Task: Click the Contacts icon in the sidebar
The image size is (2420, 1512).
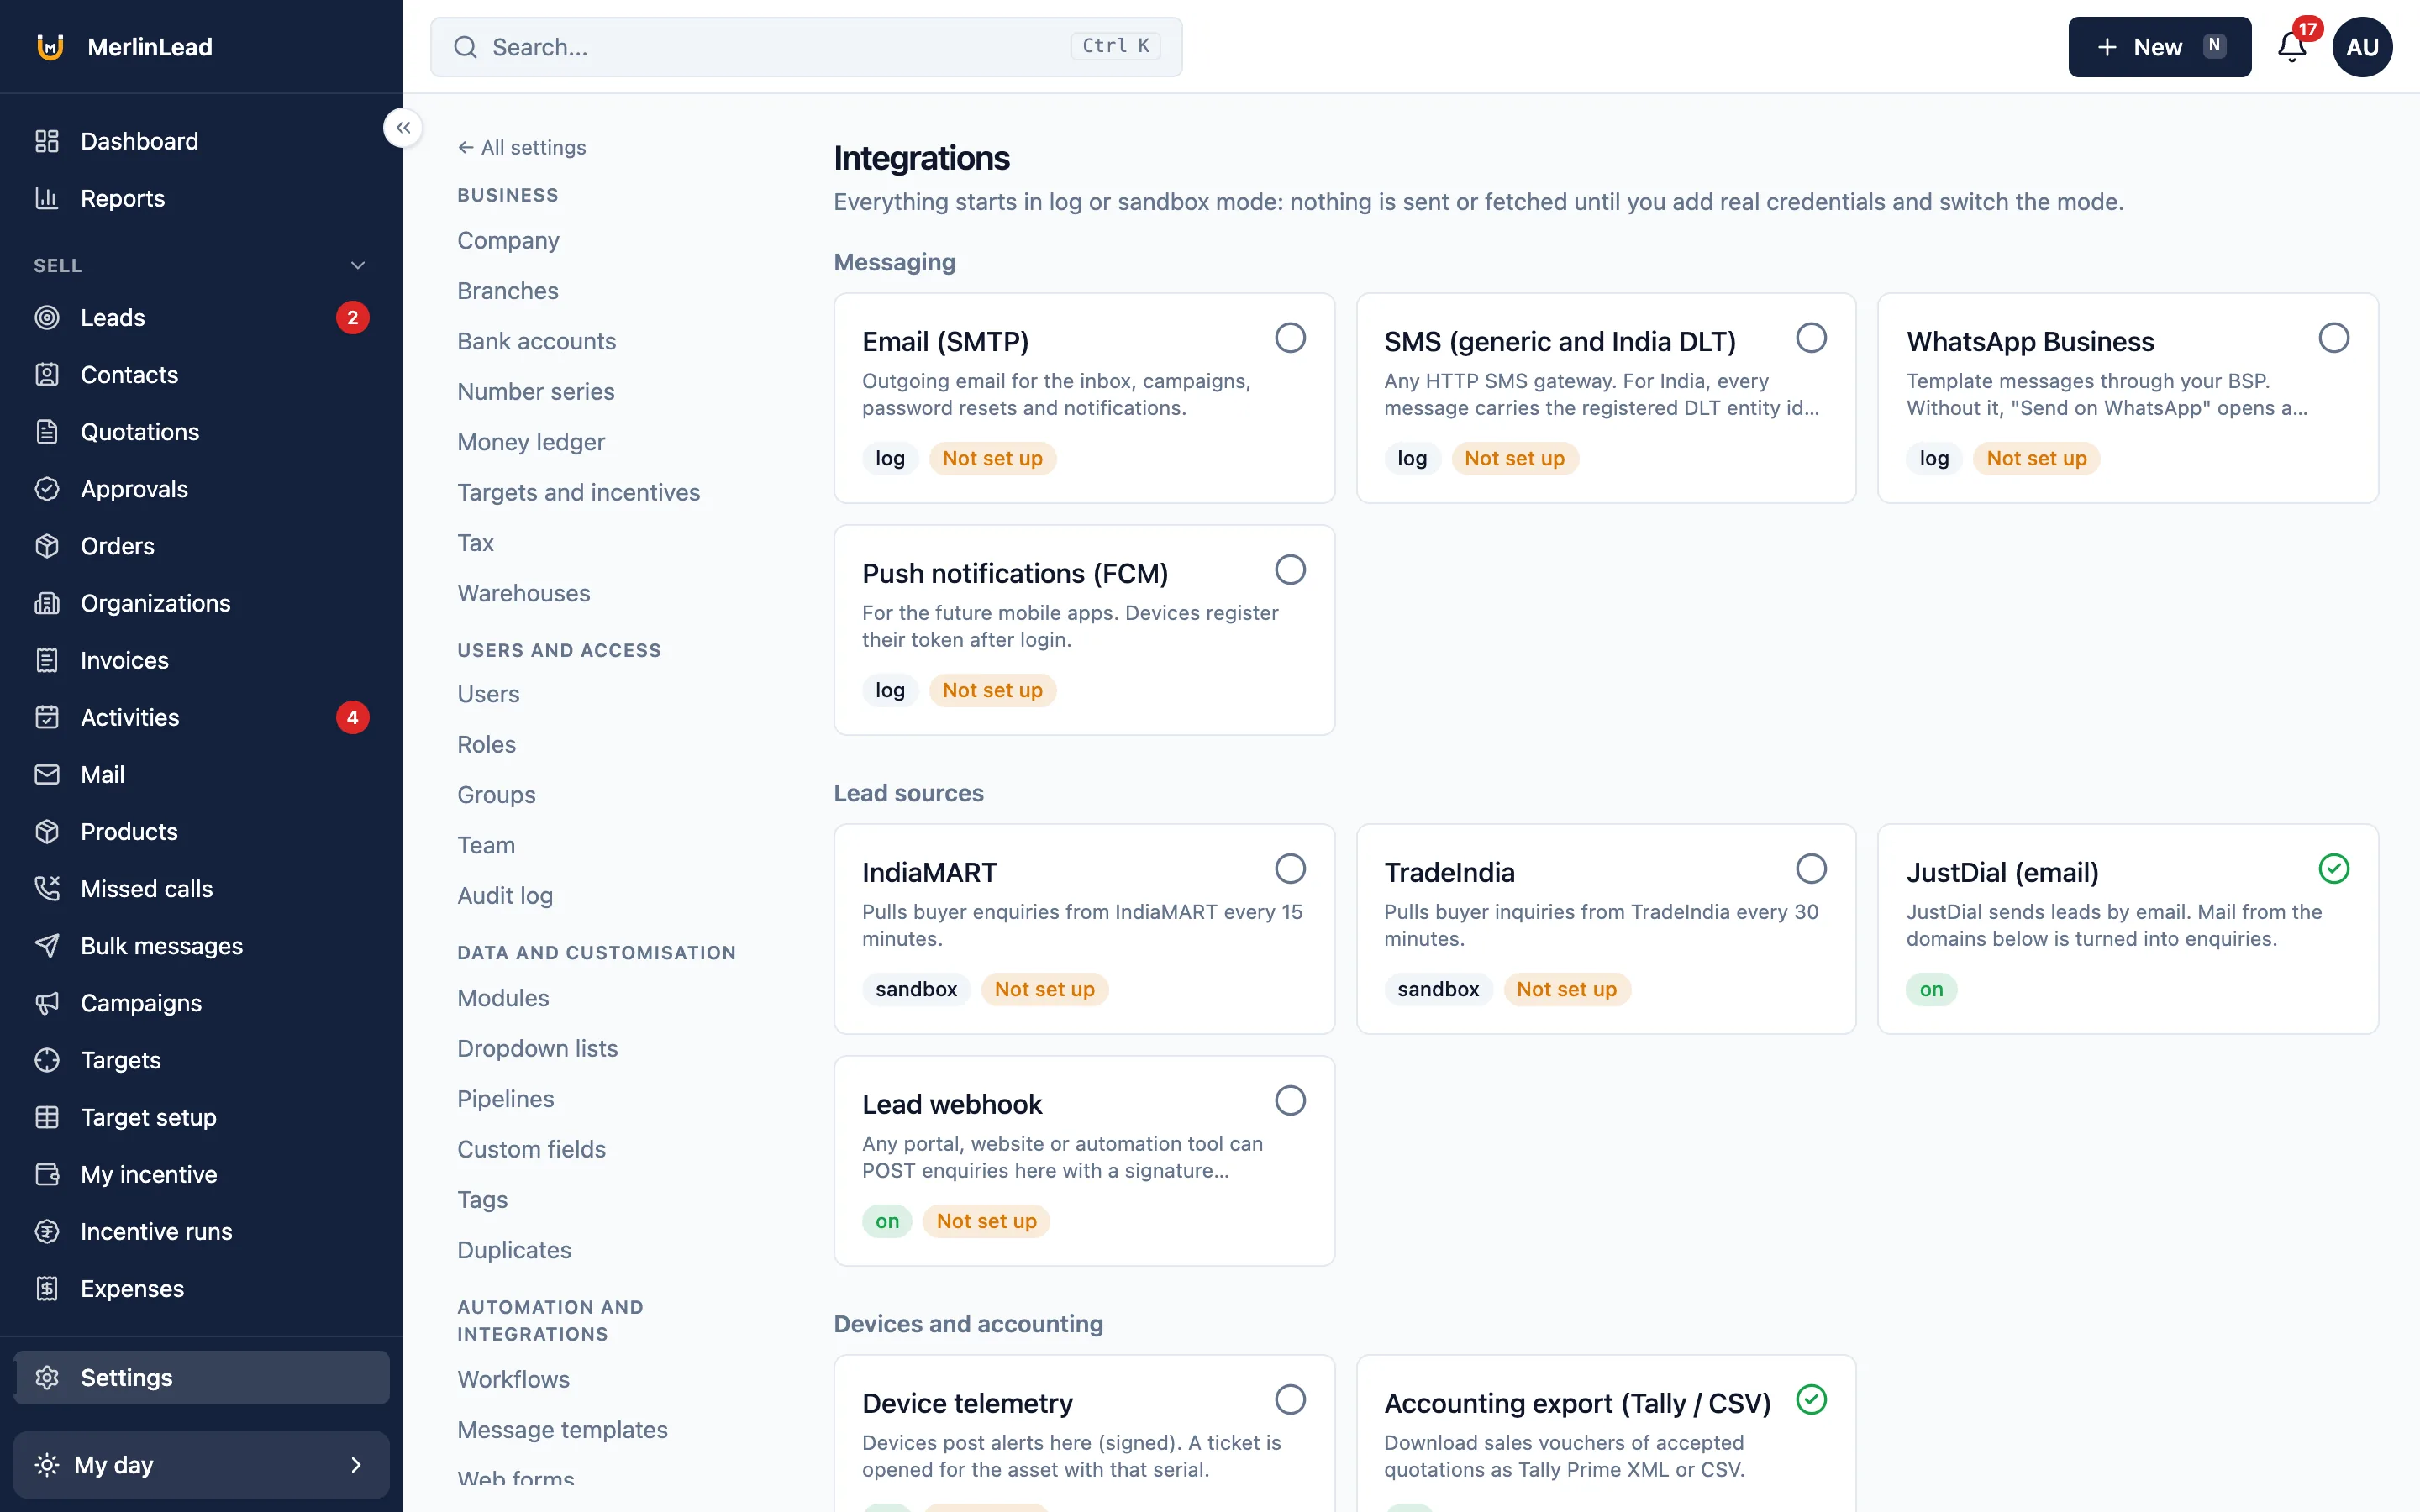Action: pos(47,374)
